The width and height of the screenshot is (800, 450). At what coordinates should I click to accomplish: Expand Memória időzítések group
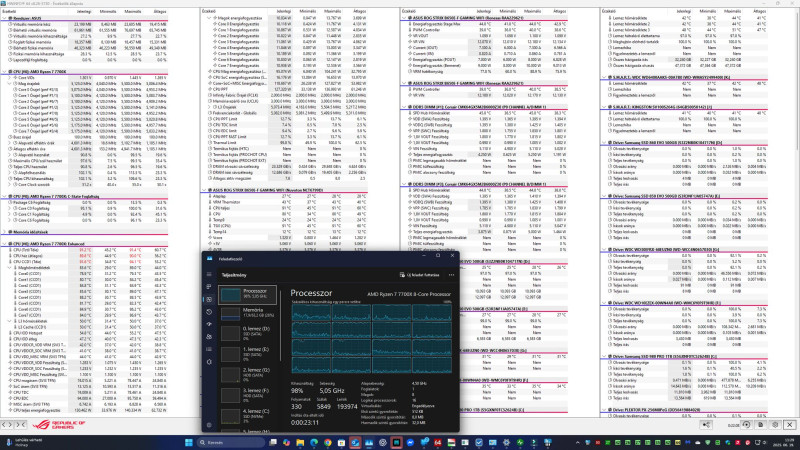click(5, 232)
